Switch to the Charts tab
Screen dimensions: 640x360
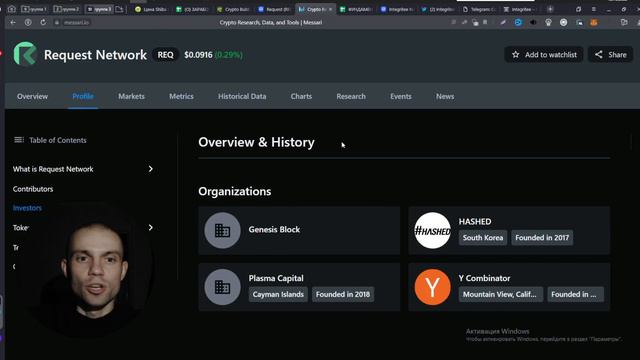pyautogui.click(x=301, y=96)
